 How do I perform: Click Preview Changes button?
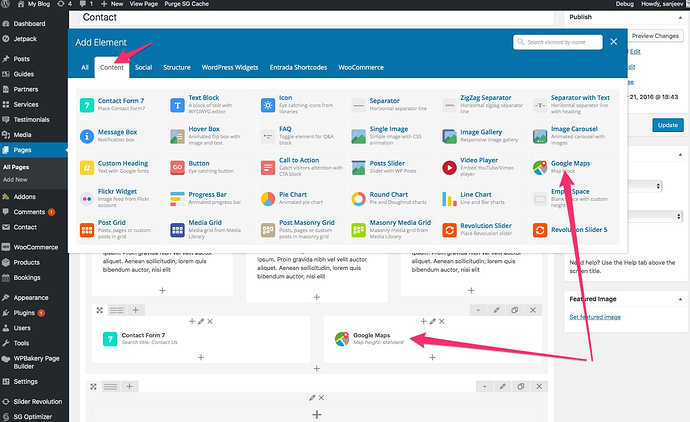pos(655,36)
